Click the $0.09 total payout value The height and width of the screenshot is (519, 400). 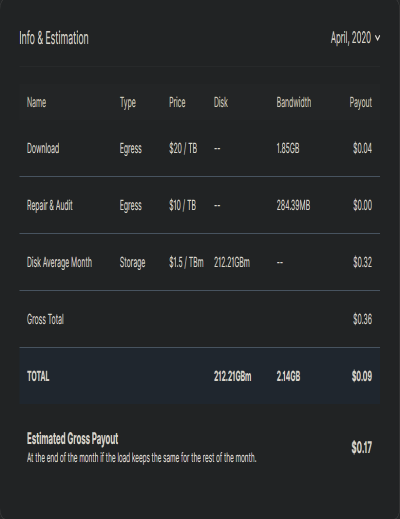point(362,376)
